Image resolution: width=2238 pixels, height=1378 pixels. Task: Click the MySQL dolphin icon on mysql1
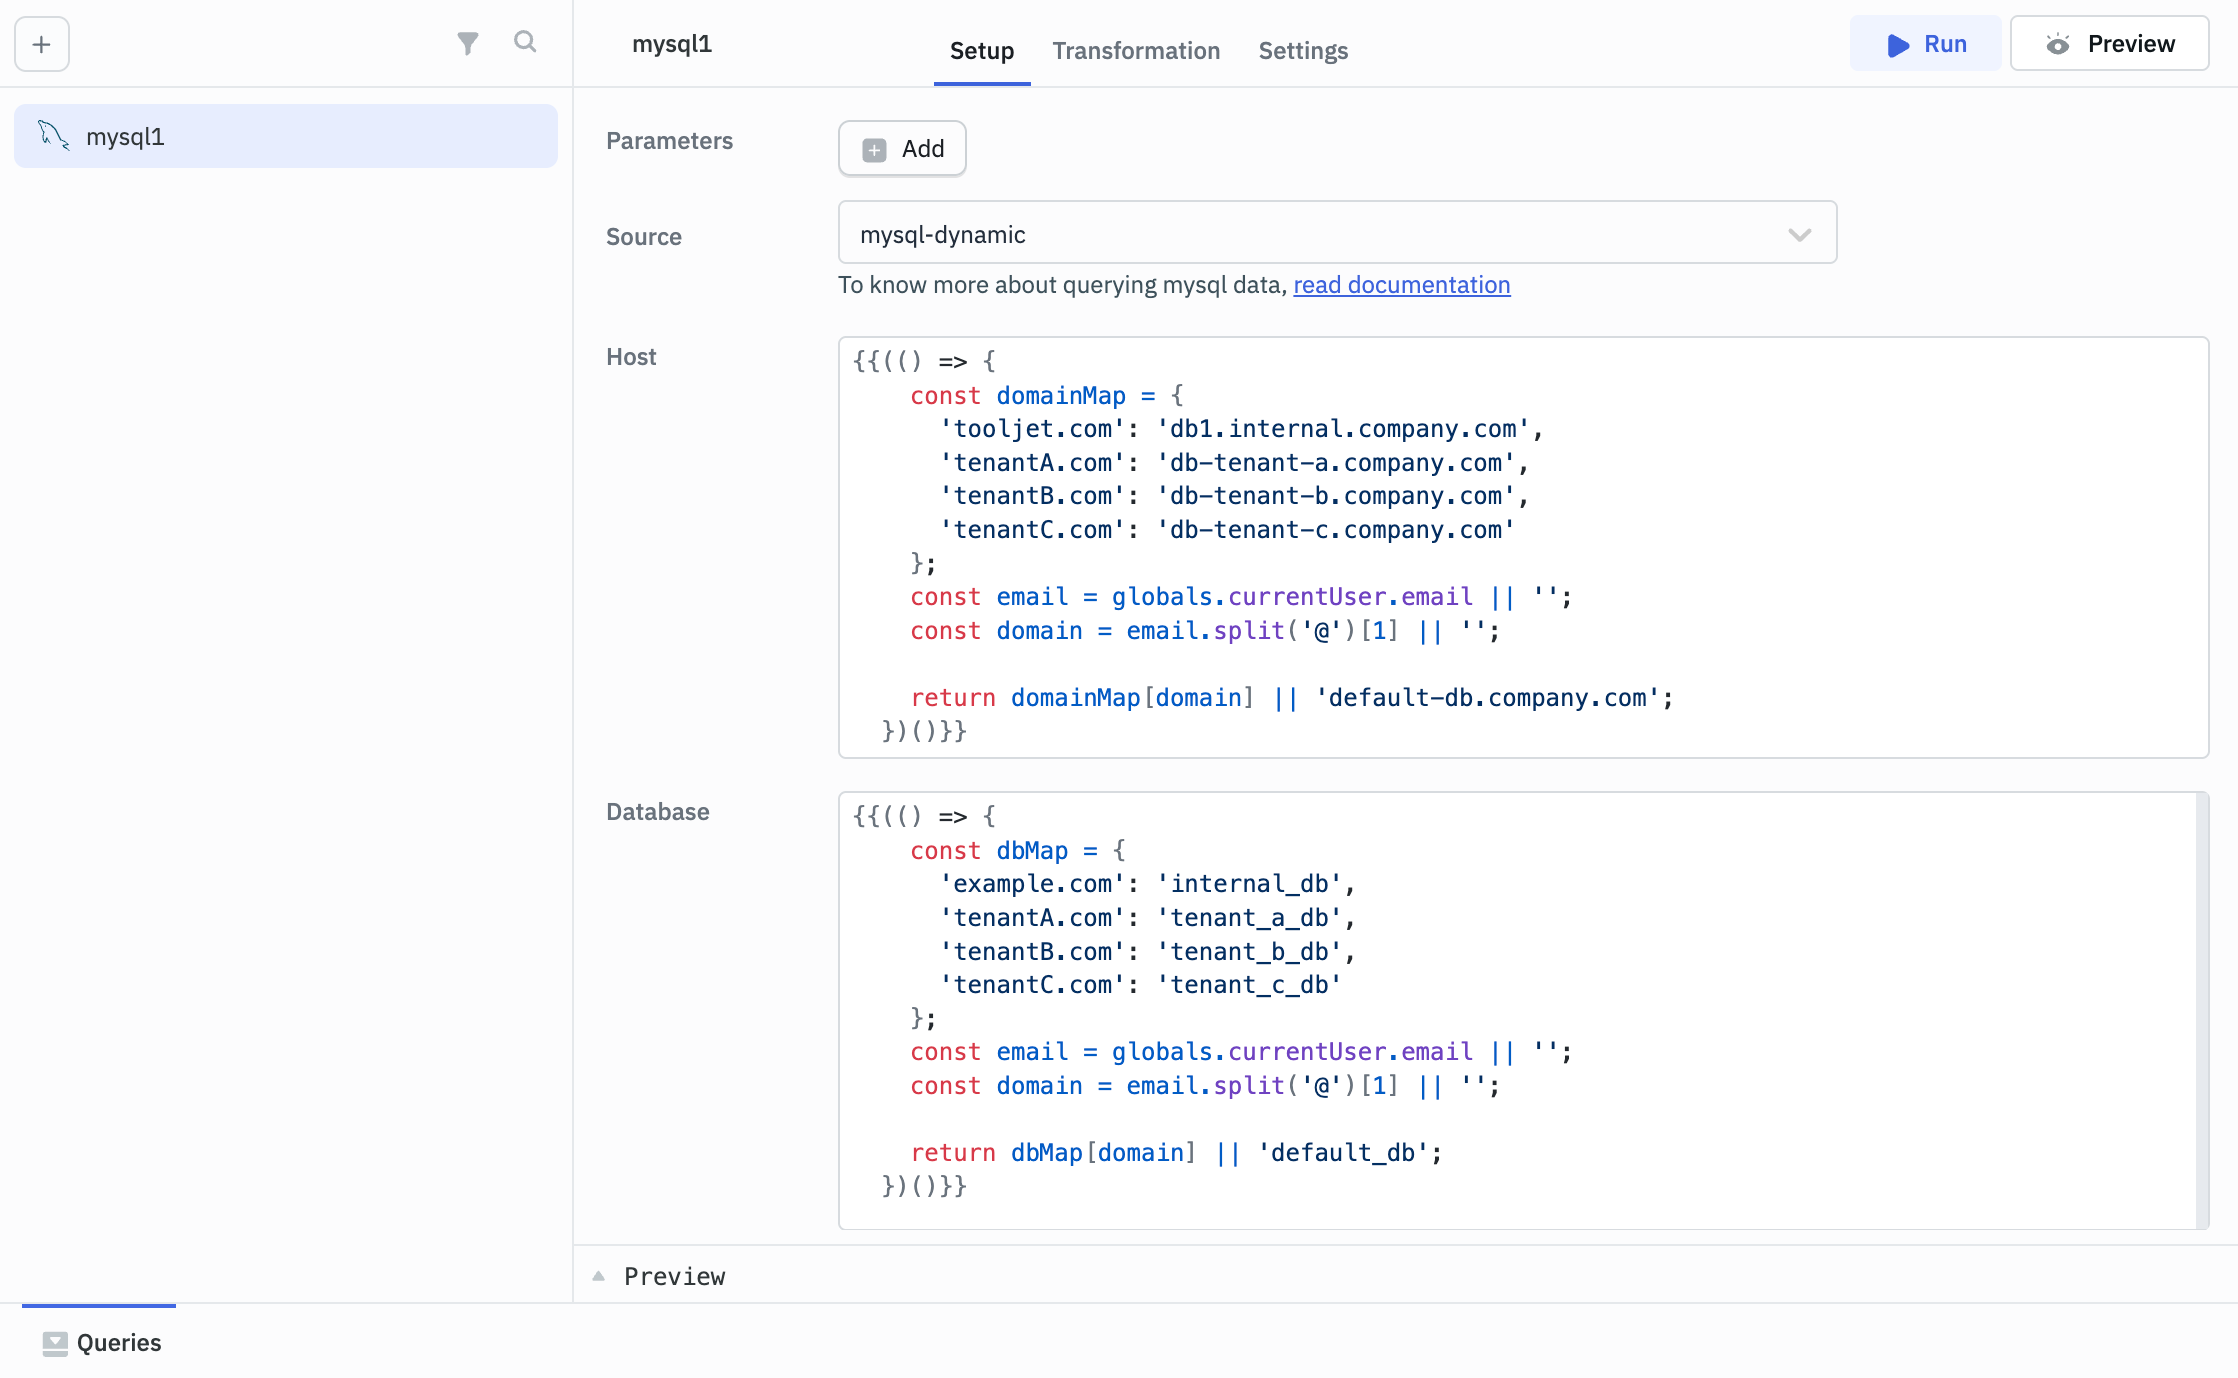53,135
